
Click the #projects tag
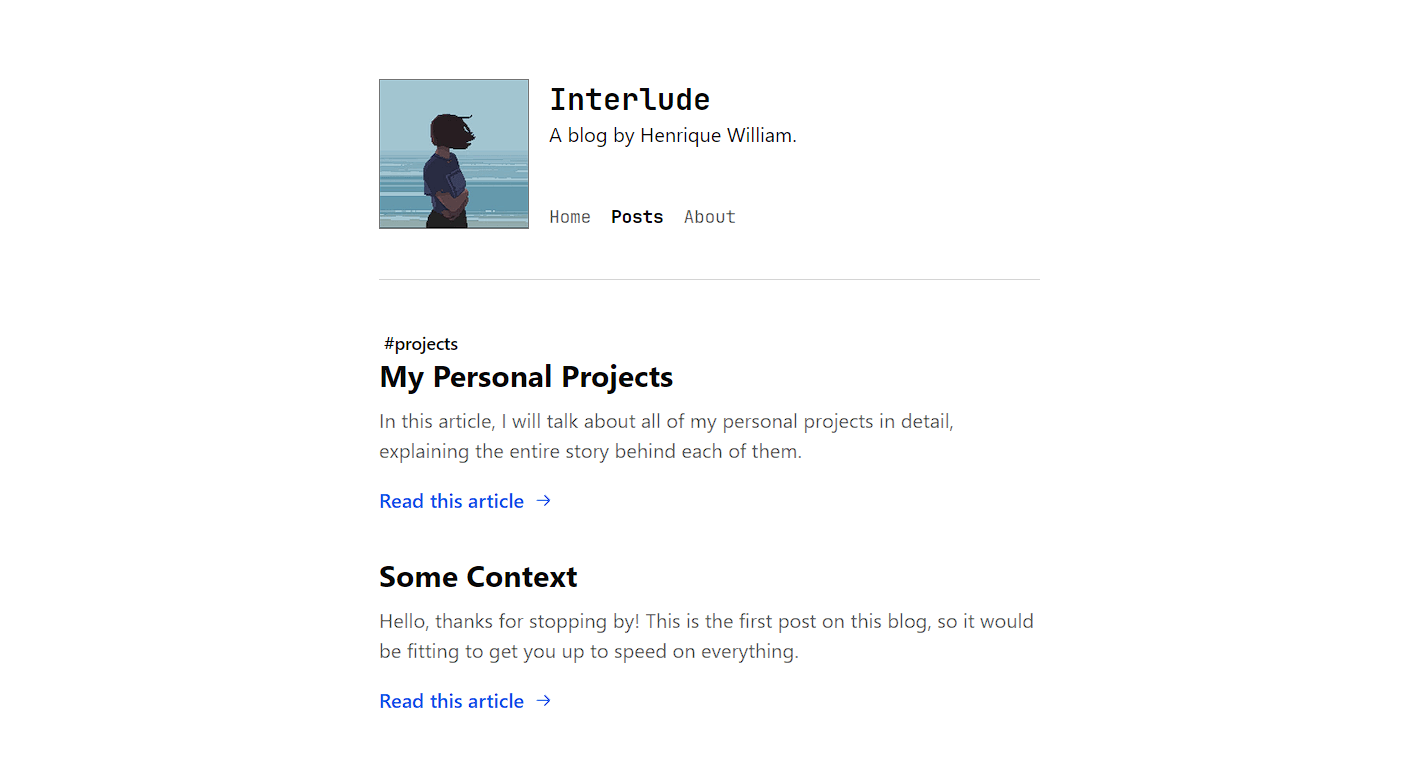point(421,344)
